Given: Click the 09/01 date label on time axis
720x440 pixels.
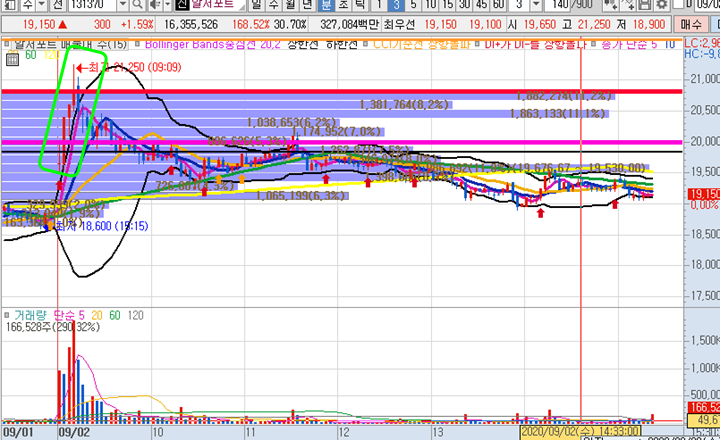Looking at the screenshot, I should 17,433.
